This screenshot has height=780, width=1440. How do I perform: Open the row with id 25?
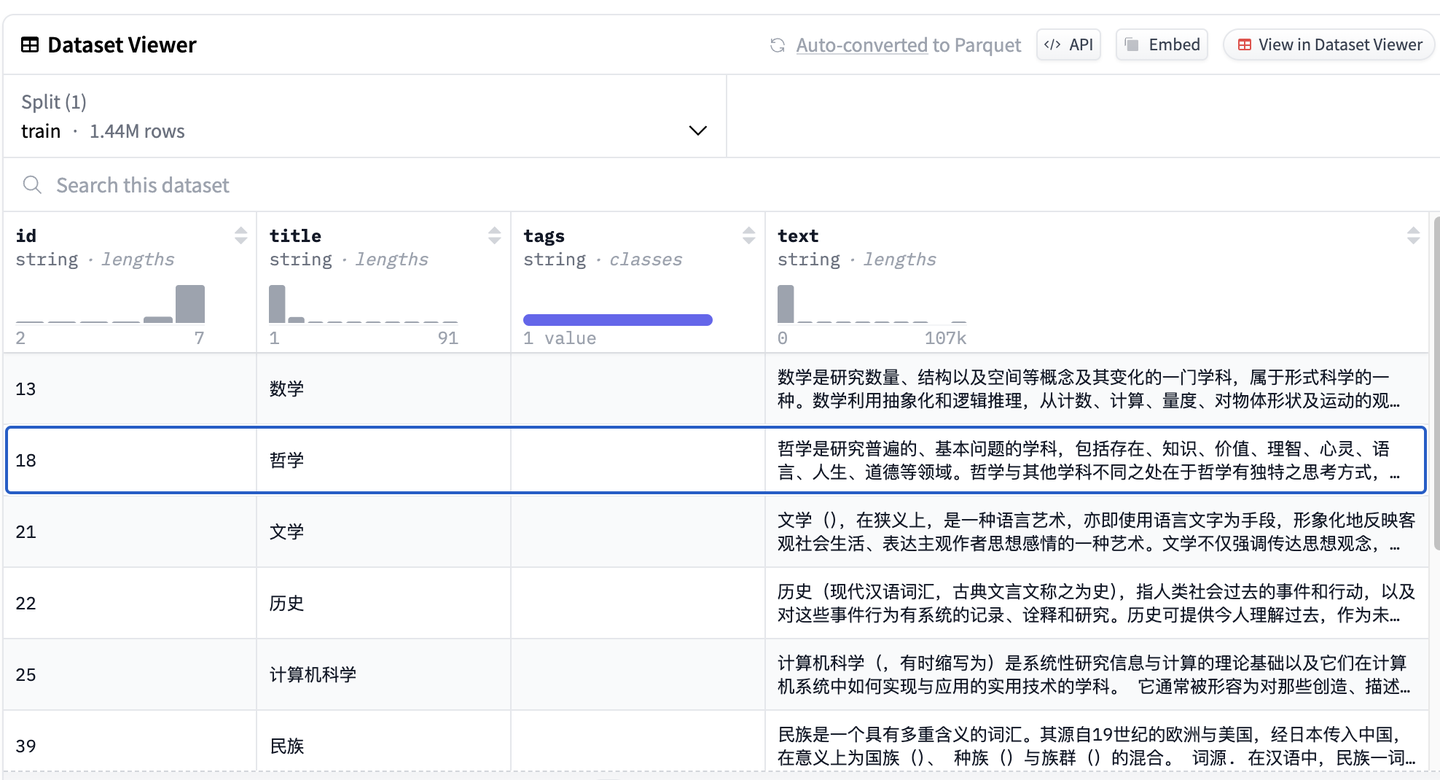pos(716,675)
